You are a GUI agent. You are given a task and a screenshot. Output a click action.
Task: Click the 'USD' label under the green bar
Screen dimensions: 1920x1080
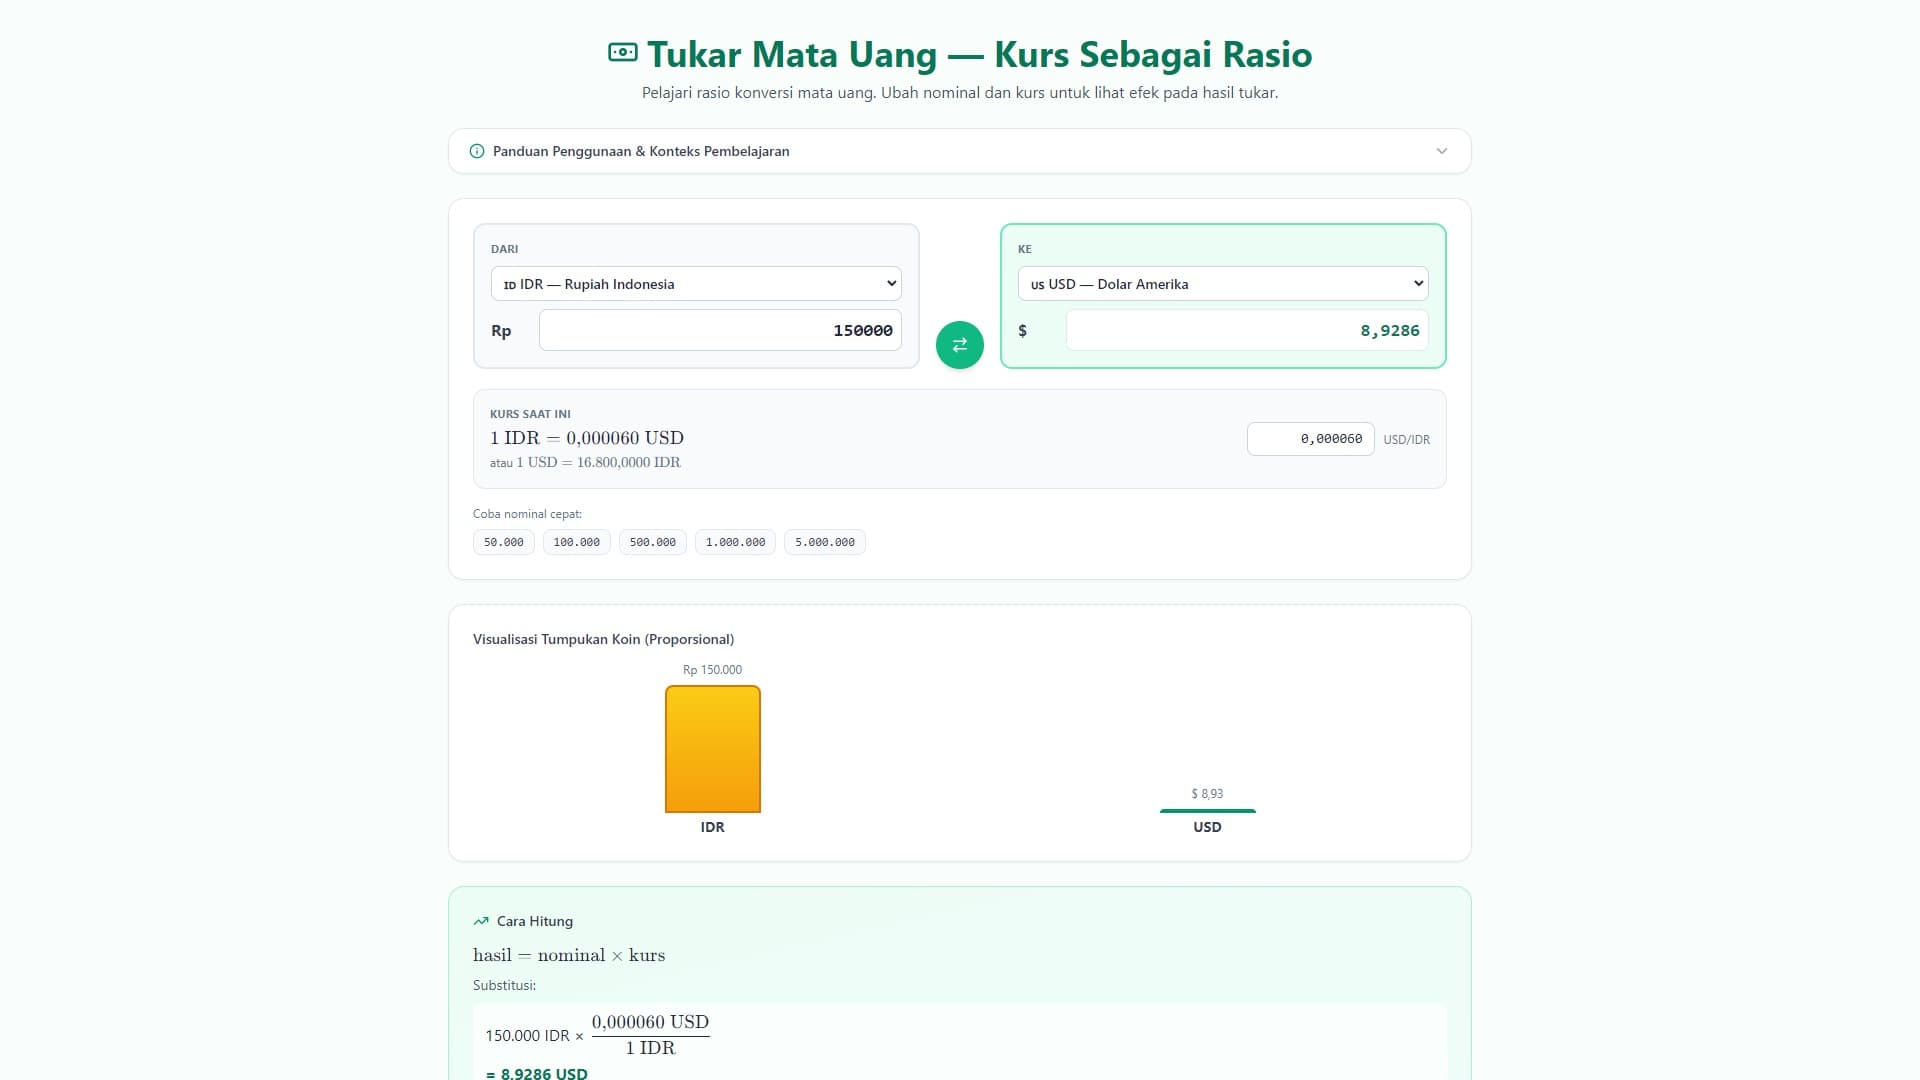coord(1207,827)
